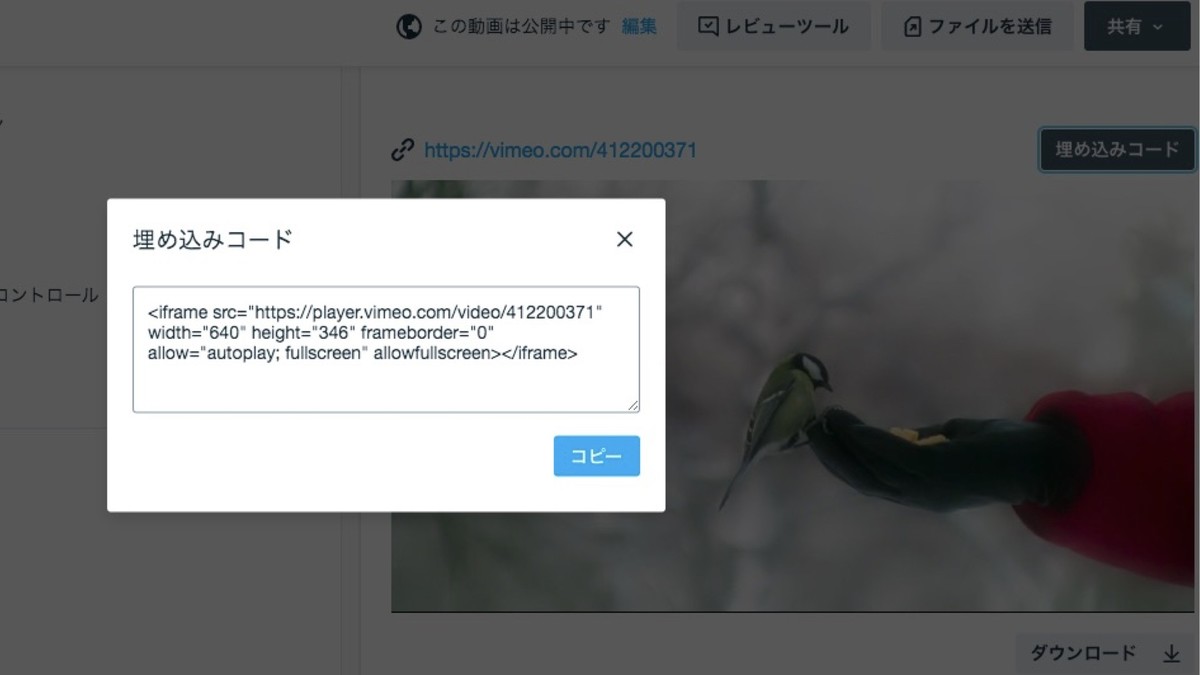Click the 編集 link beside public status

[639, 27]
